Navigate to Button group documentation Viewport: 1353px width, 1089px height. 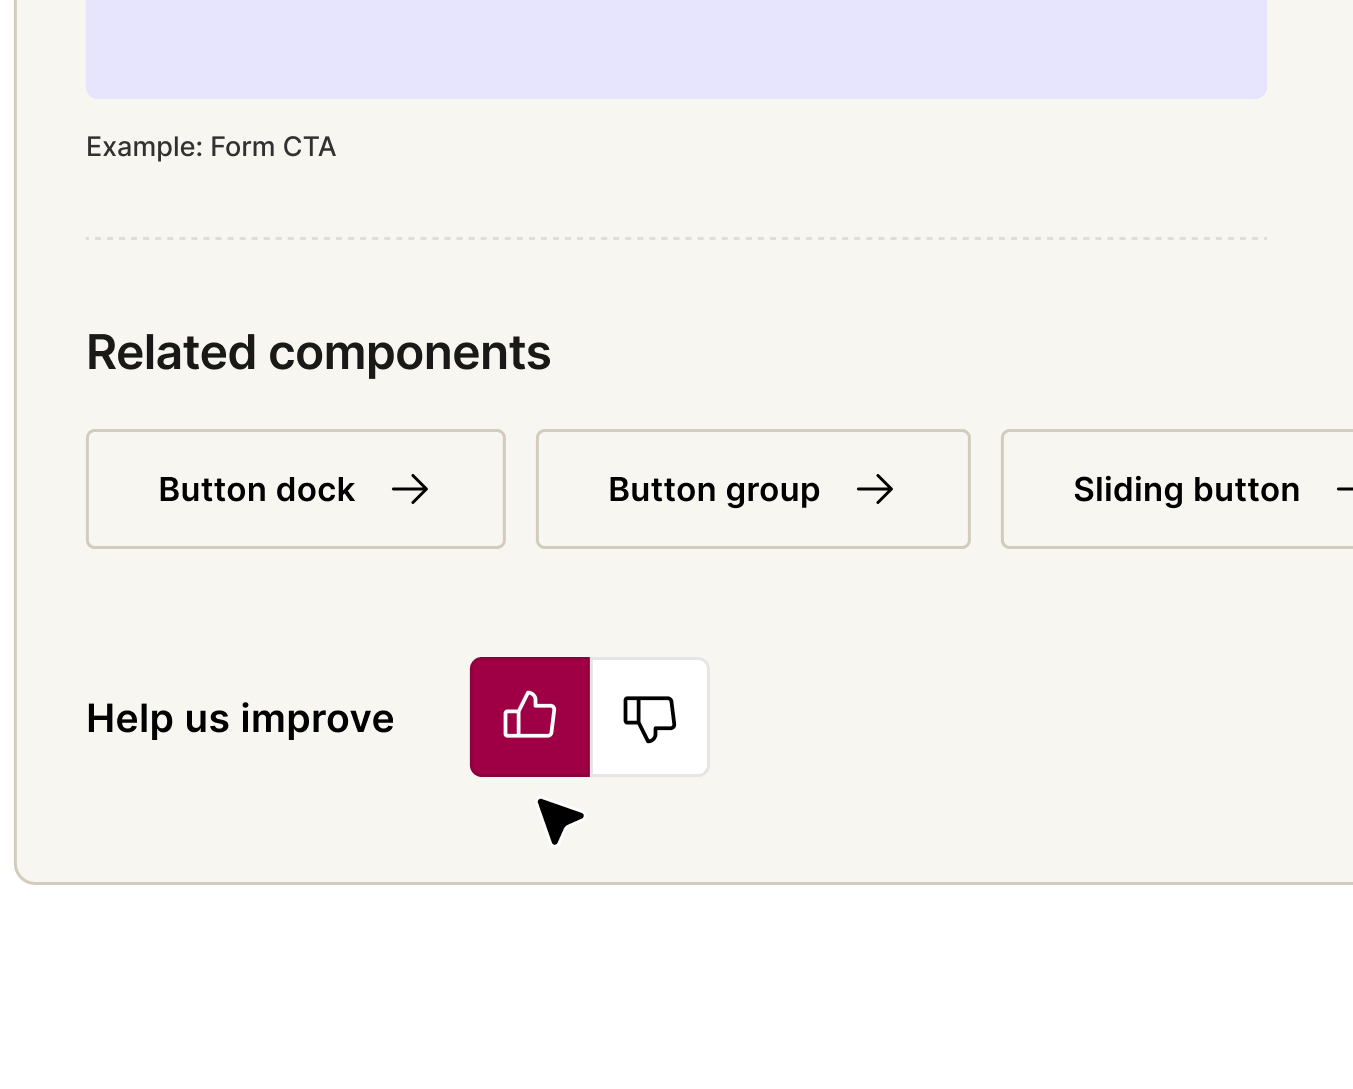752,489
